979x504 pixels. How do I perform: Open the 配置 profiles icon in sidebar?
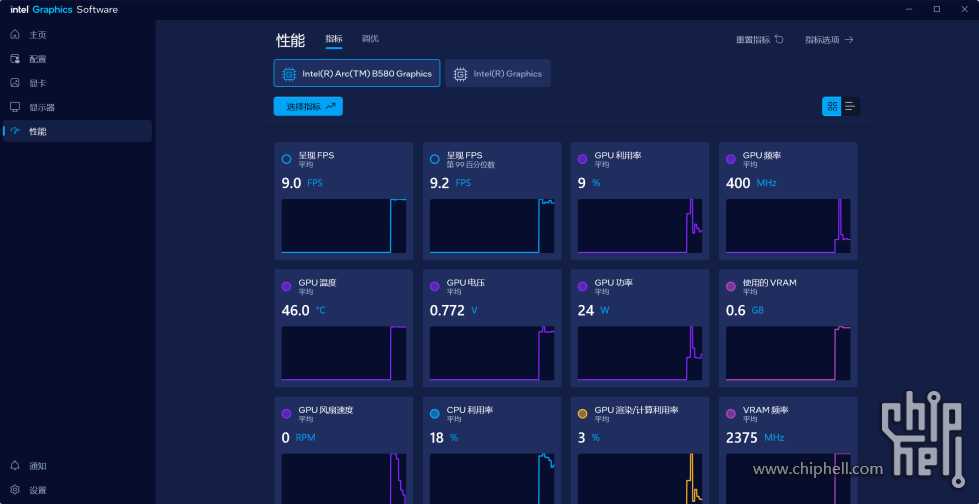click(x=15, y=59)
